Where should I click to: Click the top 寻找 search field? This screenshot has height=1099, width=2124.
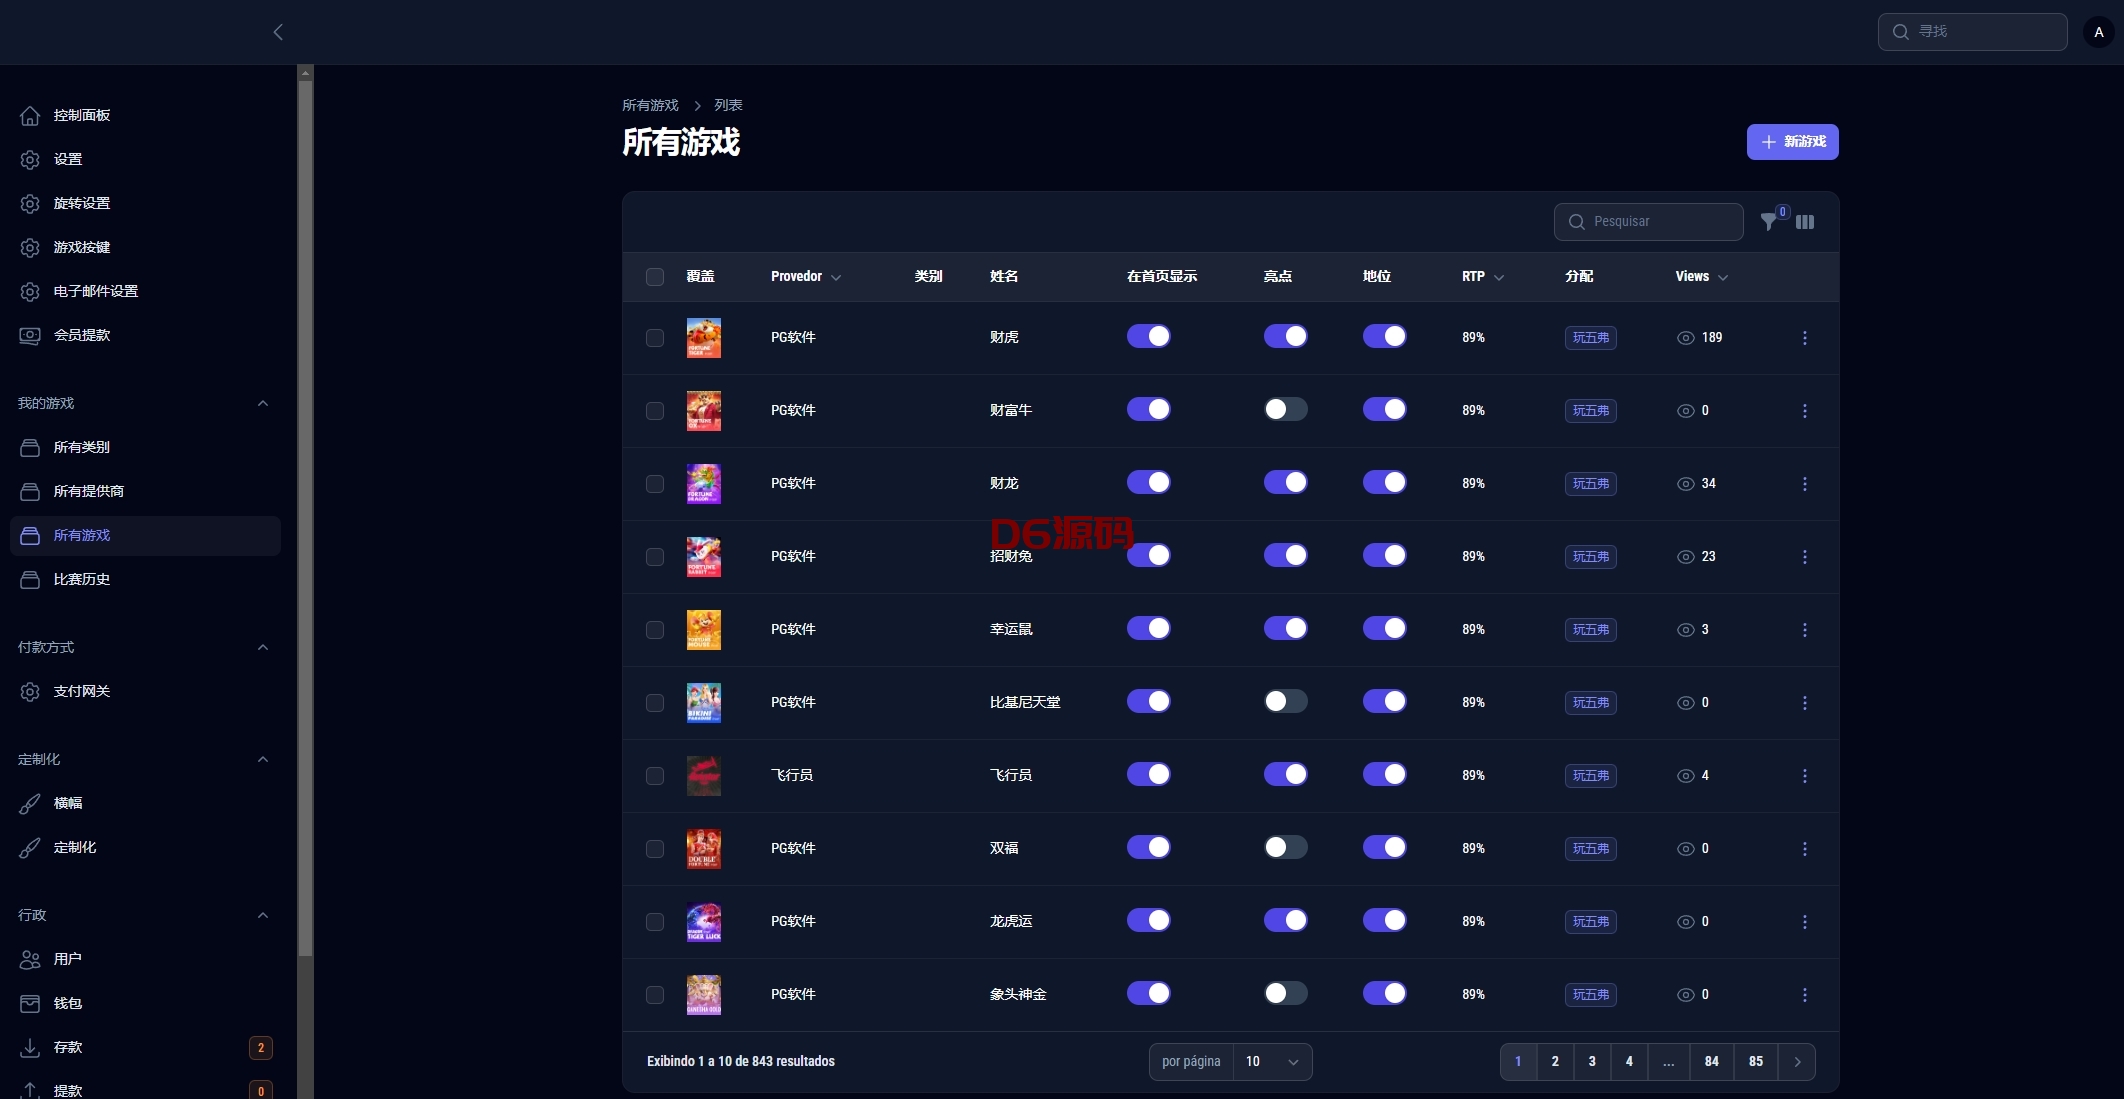[x=1972, y=32]
